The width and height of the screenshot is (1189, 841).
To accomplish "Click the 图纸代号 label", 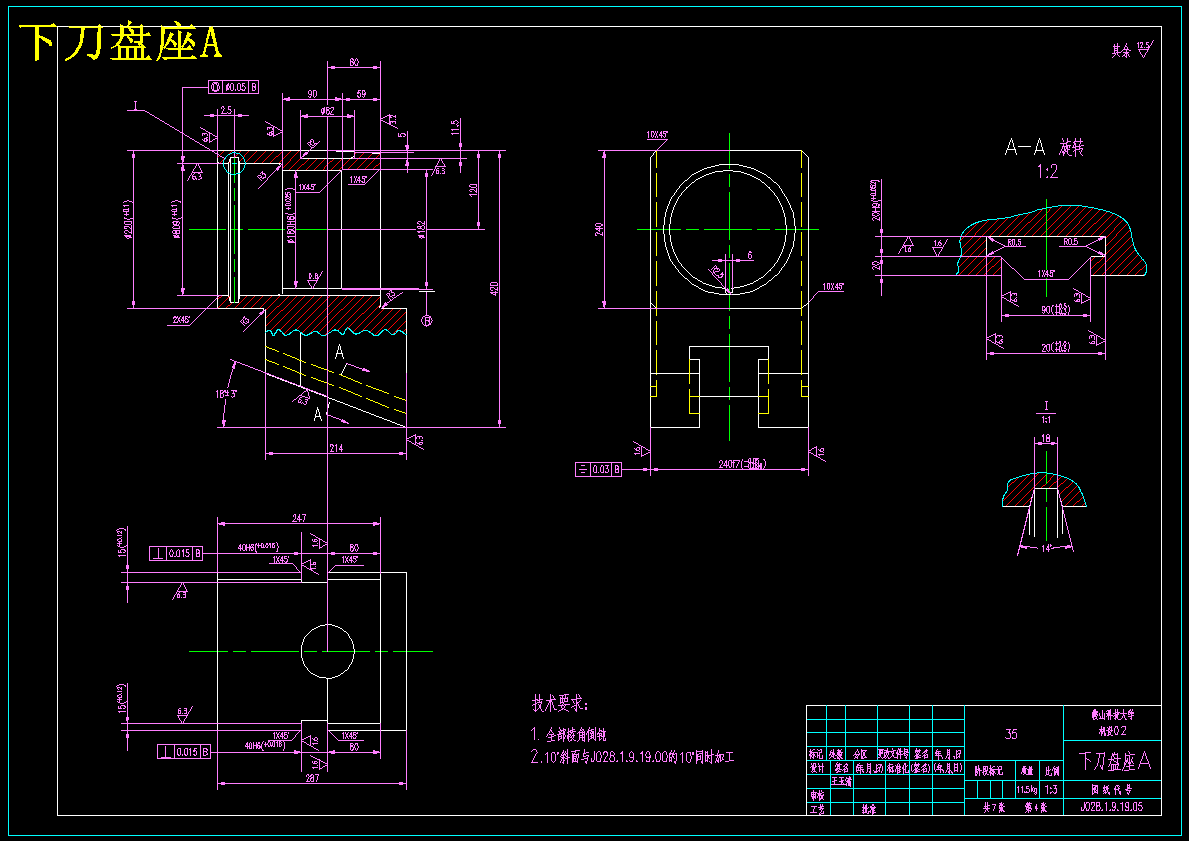I will coord(1112,789).
